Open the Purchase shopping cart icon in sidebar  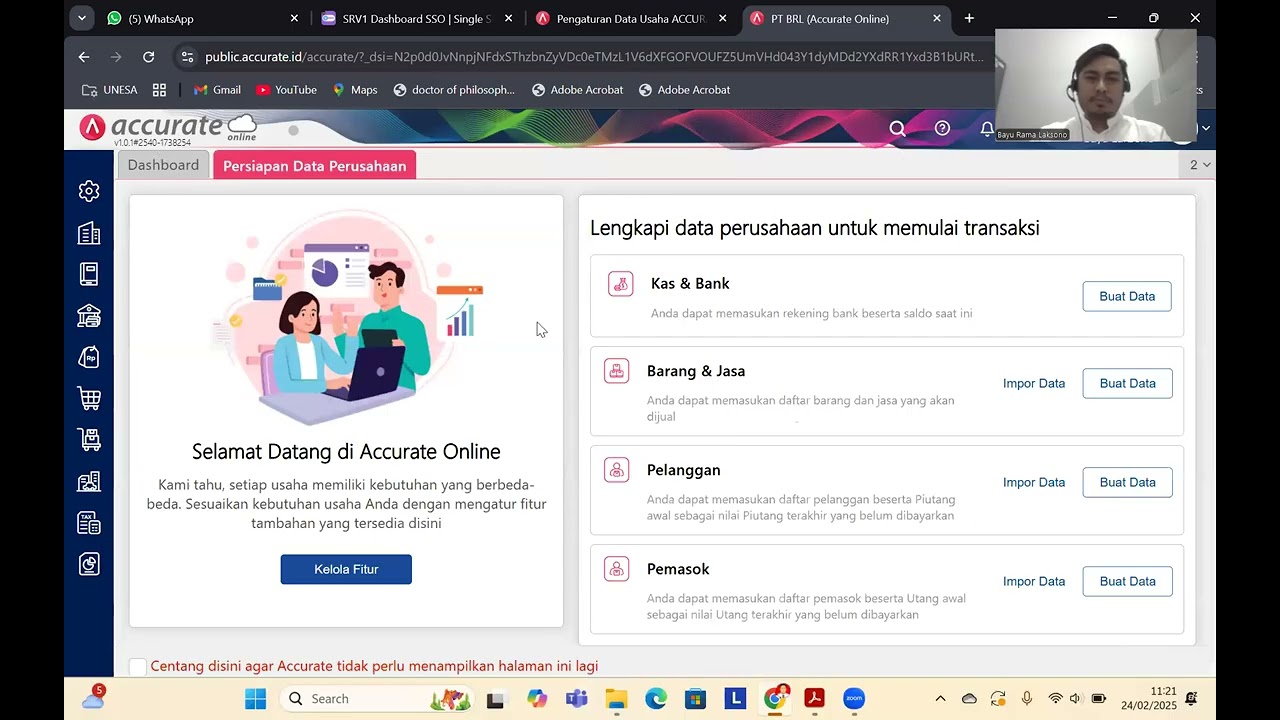89,398
